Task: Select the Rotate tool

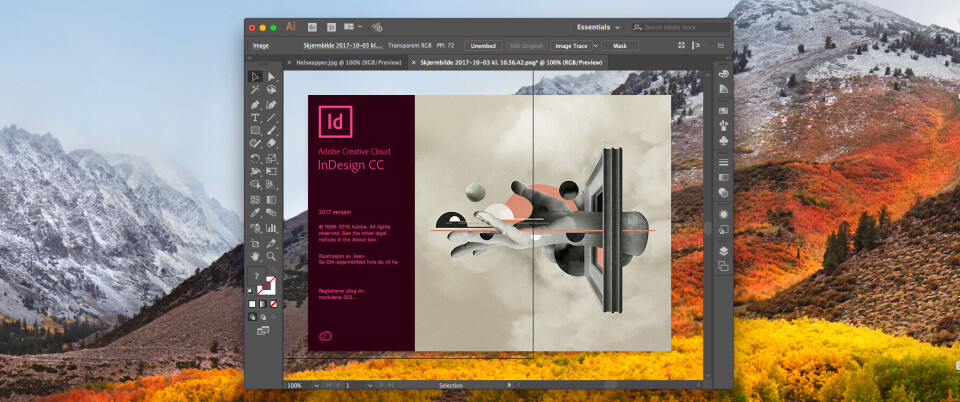Action: (x=255, y=158)
